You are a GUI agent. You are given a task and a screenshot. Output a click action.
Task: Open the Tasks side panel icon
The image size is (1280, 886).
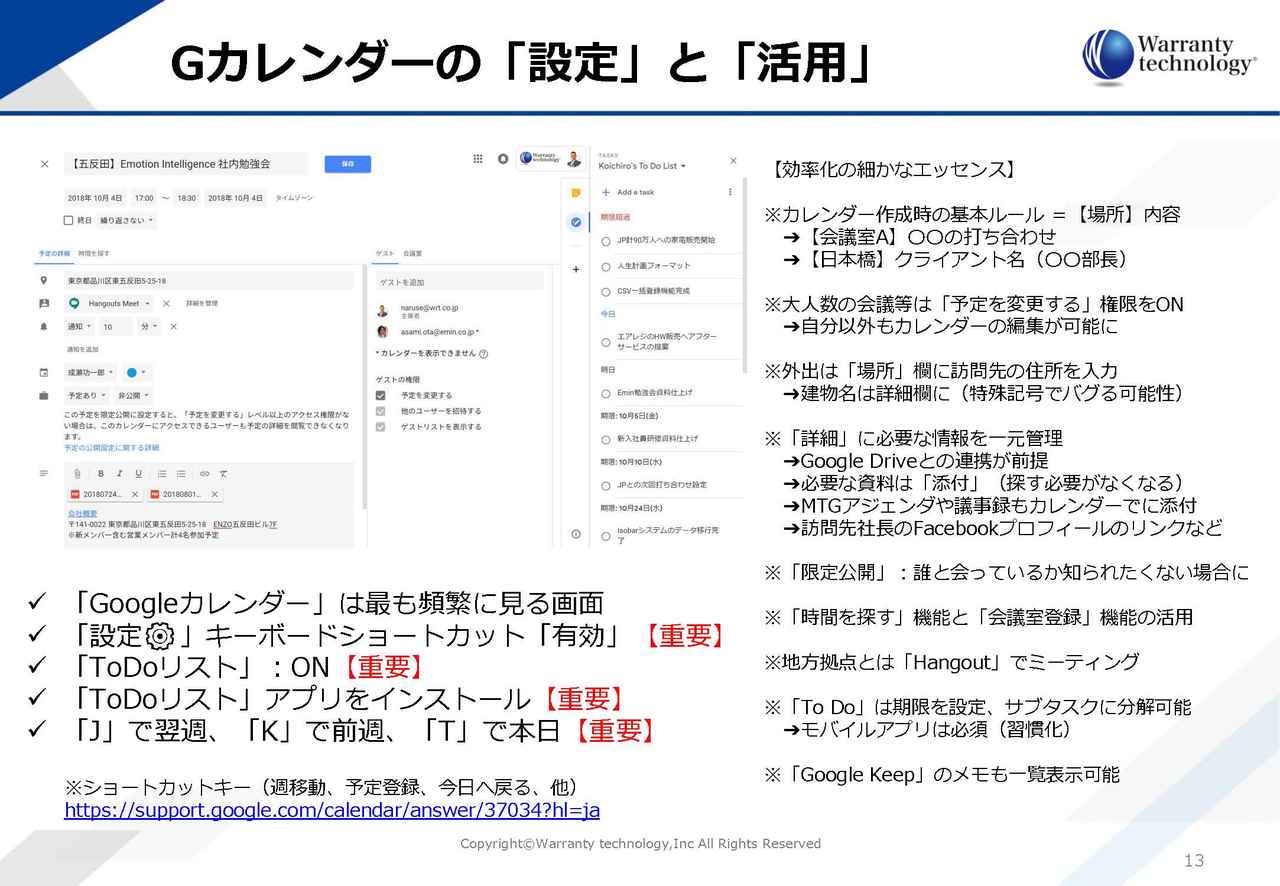[x=575, y=222]
